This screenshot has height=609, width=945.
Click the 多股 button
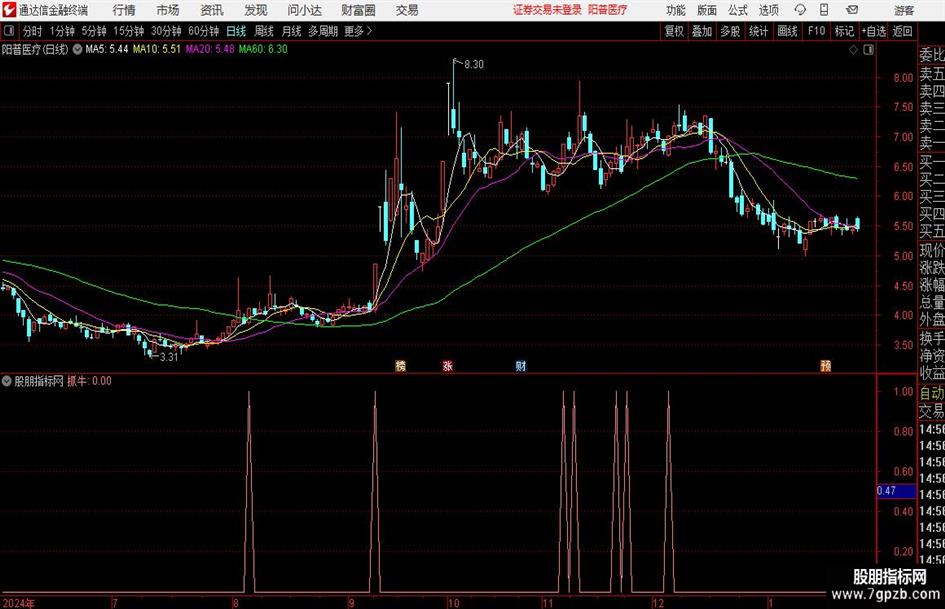coord(730,31)
